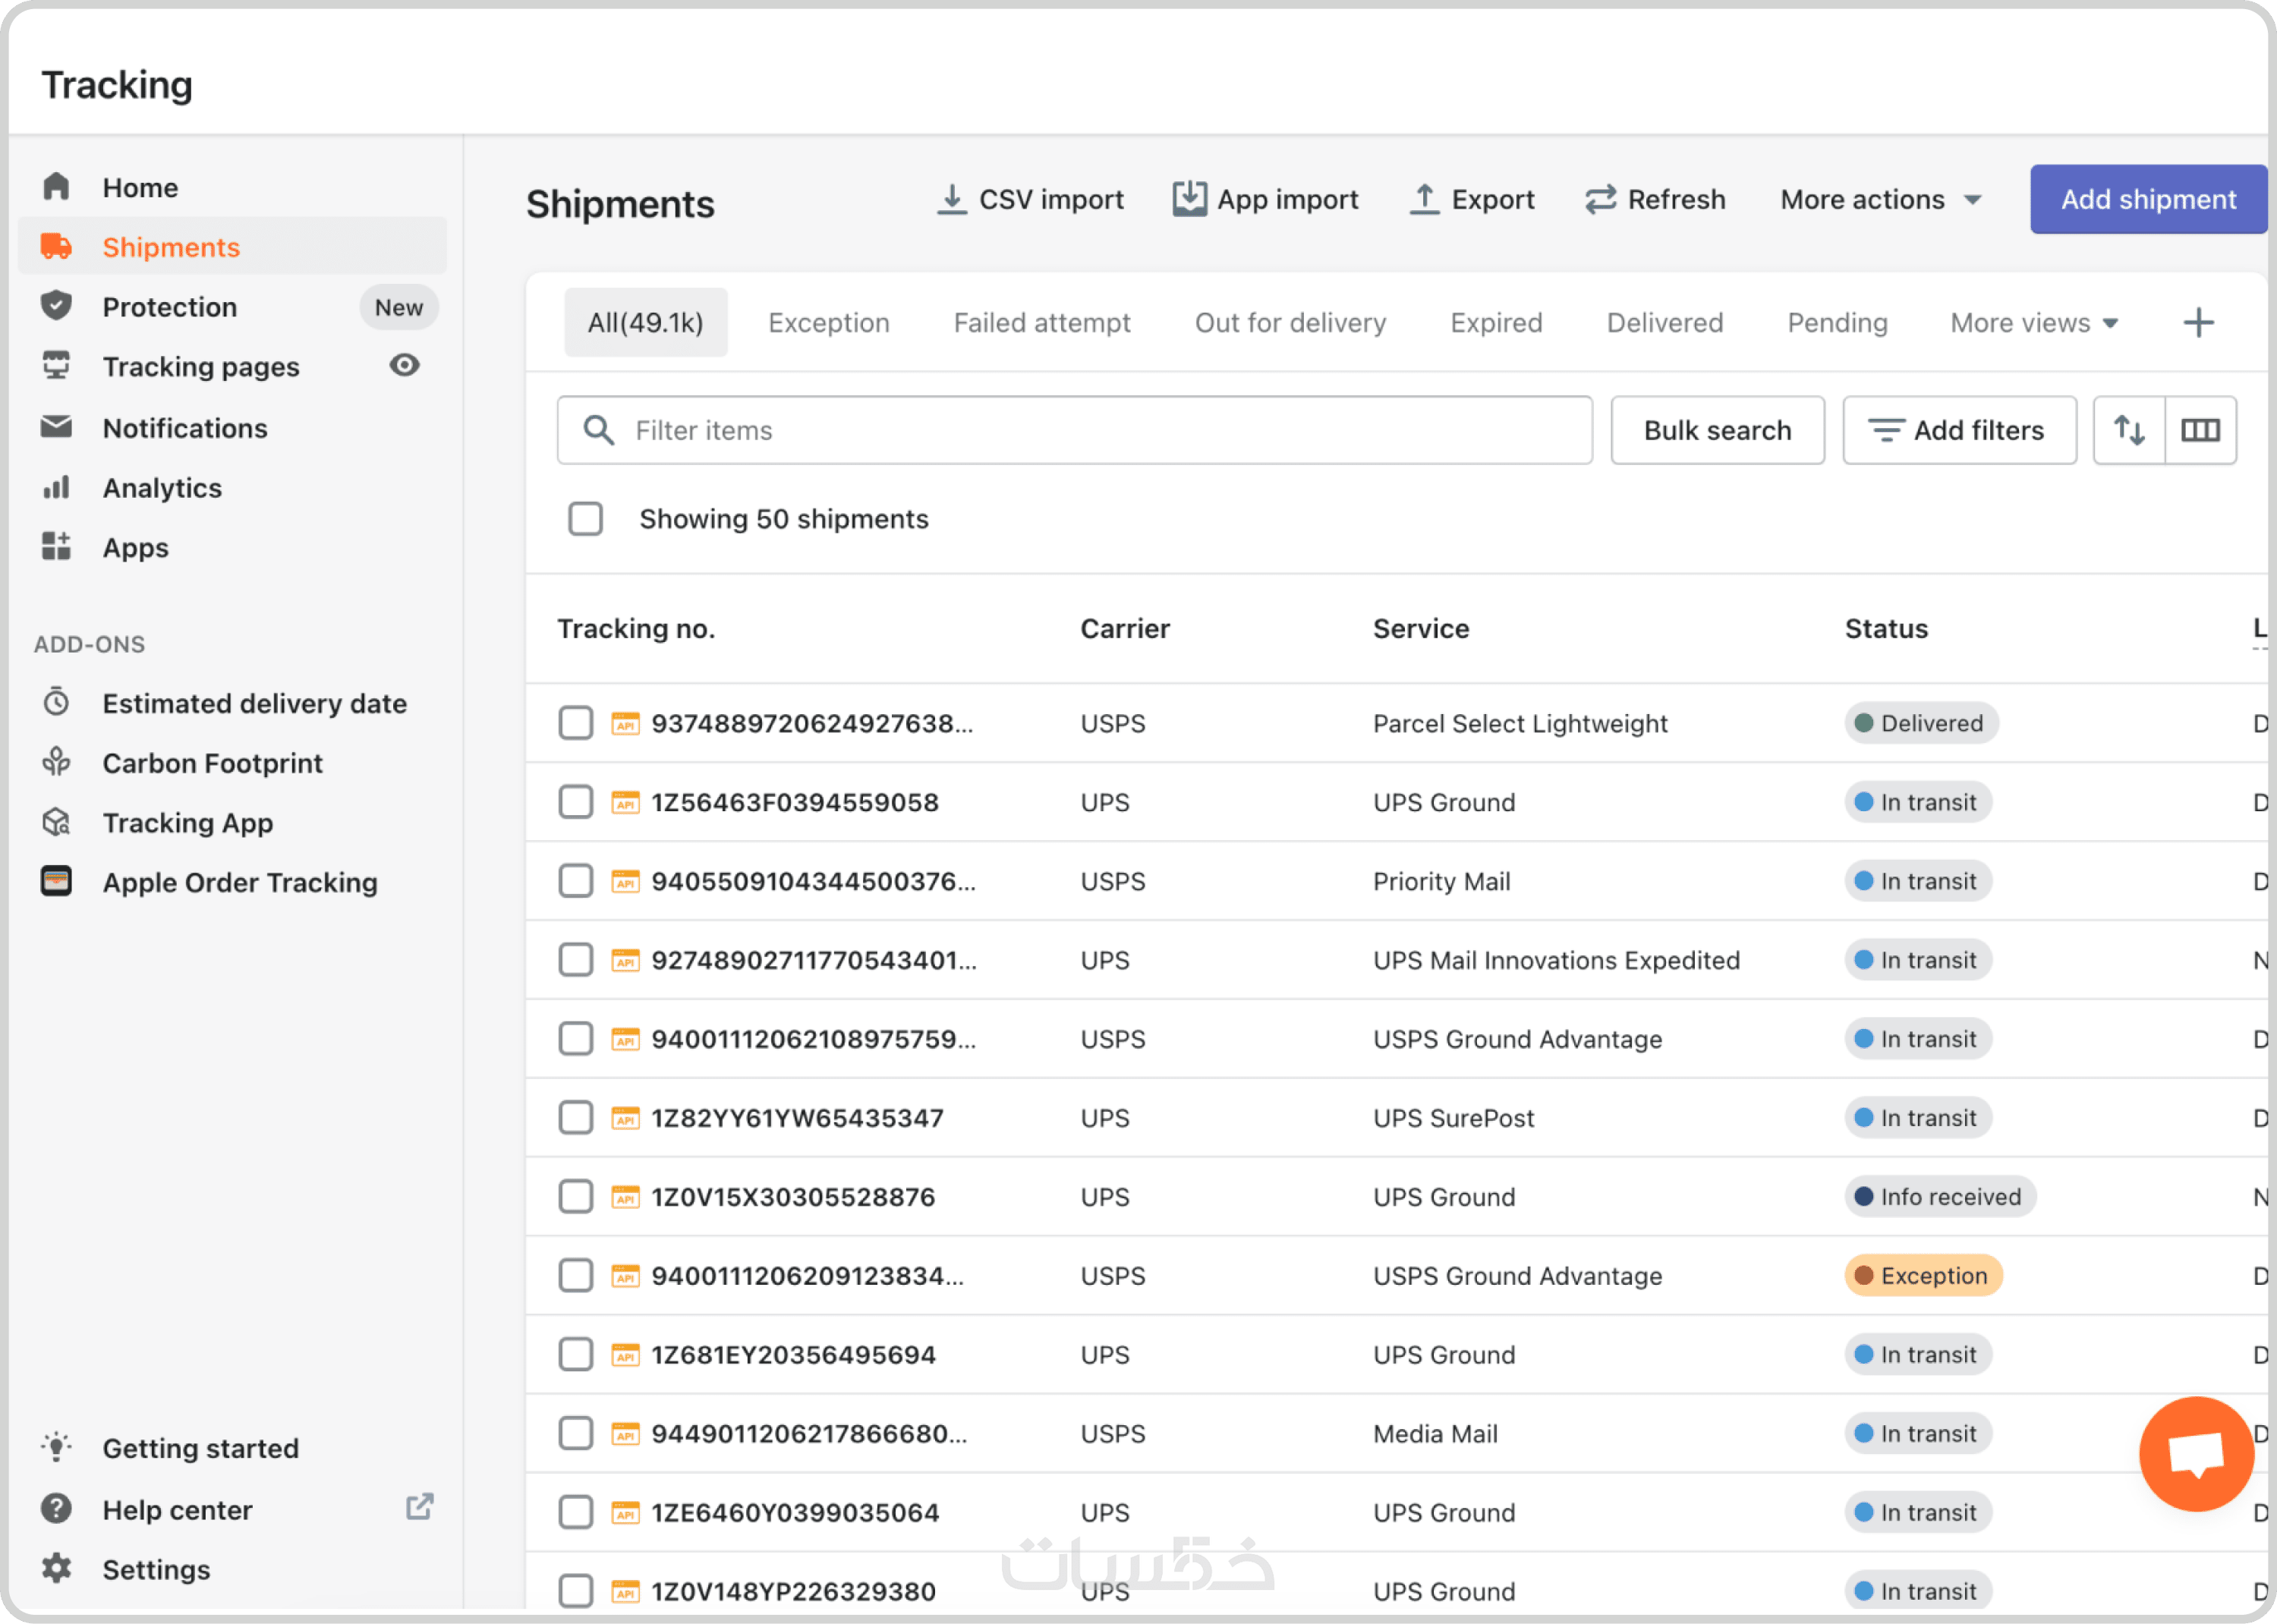This screenshot has width=2277, height=1624.
Task: Click the plus icon to add view
Action: [2198, 323]
